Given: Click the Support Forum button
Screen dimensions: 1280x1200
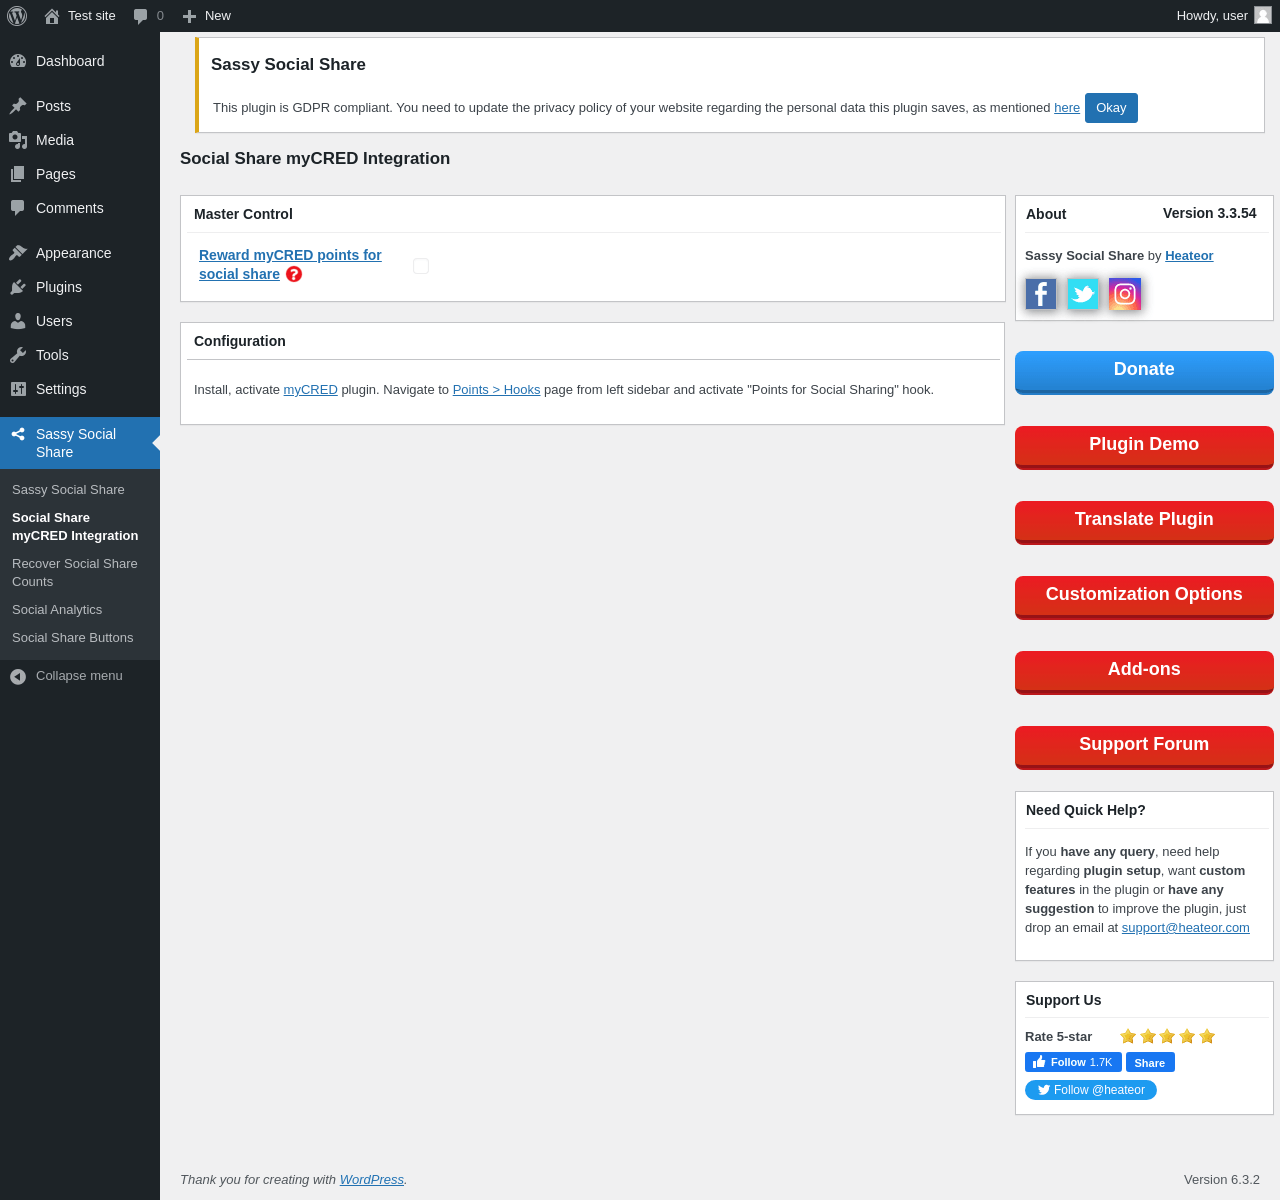Looking at the screenshot, I should click(x=1144, y=747).
